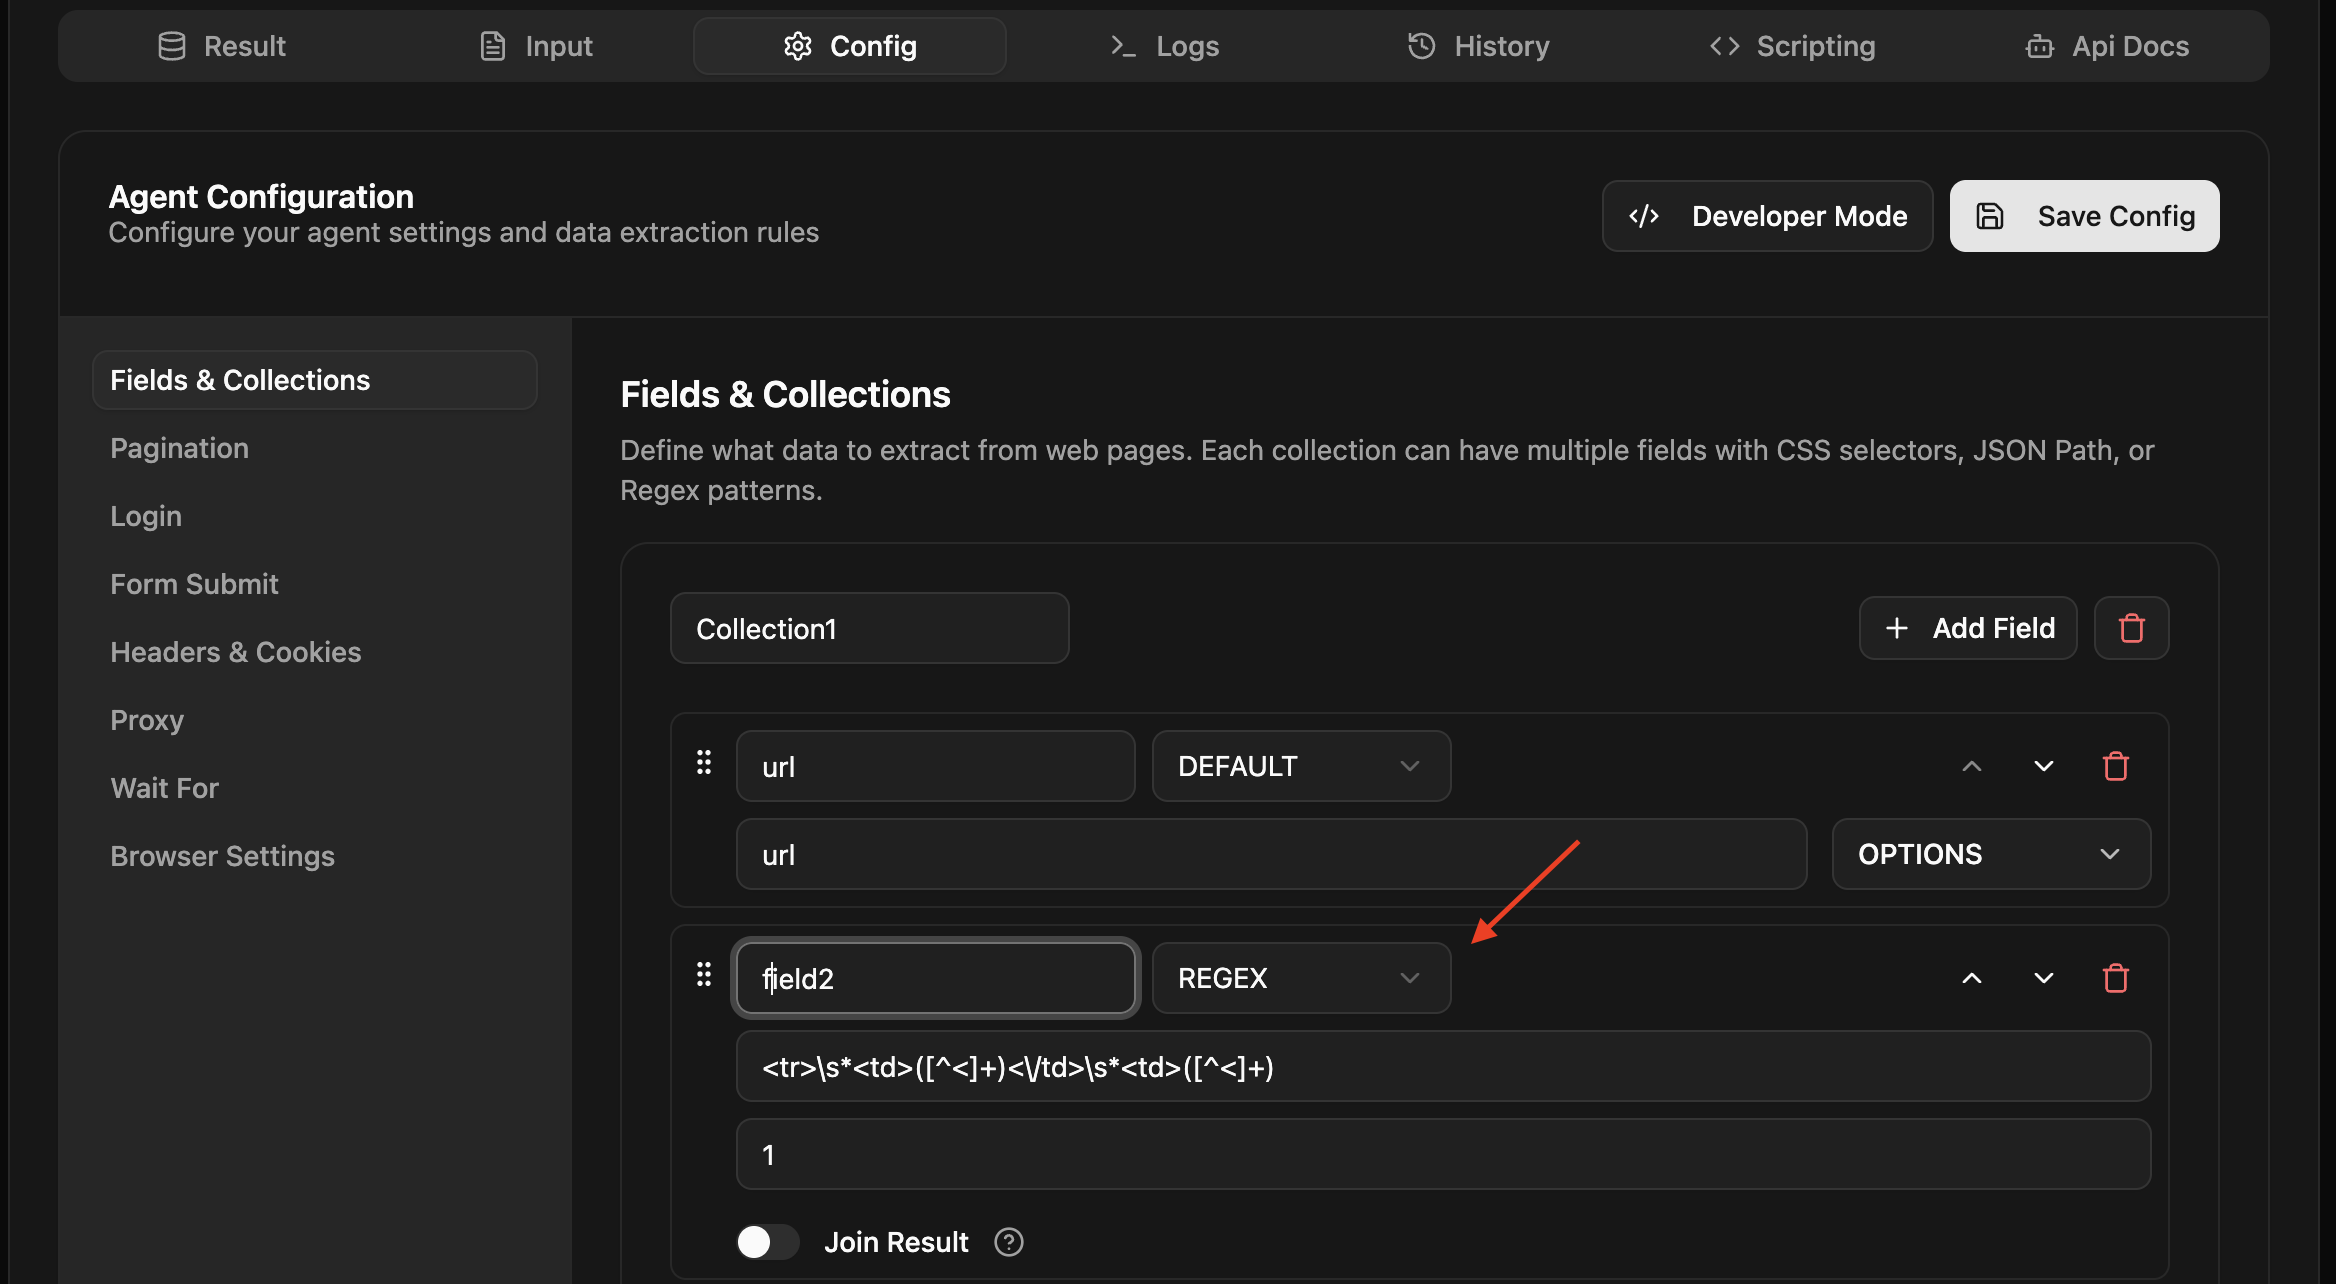The height and width of the screenshot is (1284, 2336).
Task: Open the REGEX type dropdown
Action: click(x=1300, y=978)
